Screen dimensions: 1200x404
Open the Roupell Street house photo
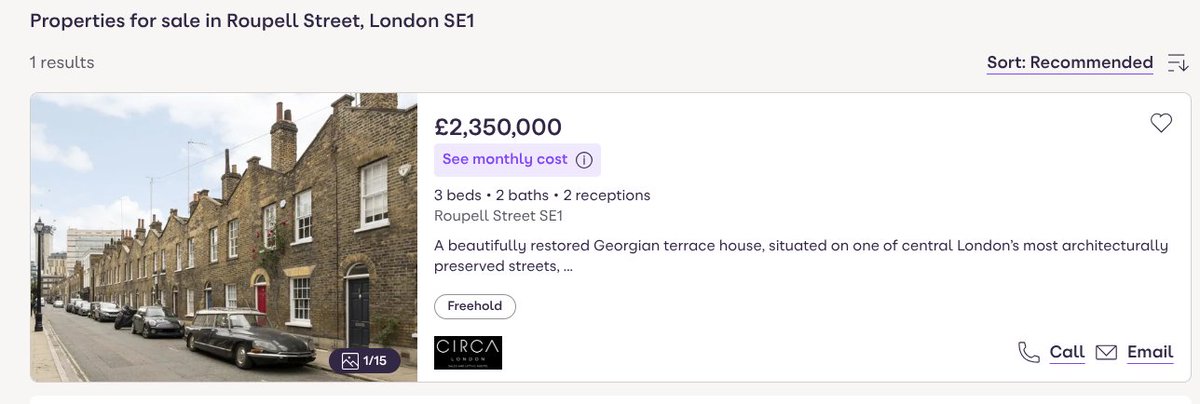click(x=223, y=238)
